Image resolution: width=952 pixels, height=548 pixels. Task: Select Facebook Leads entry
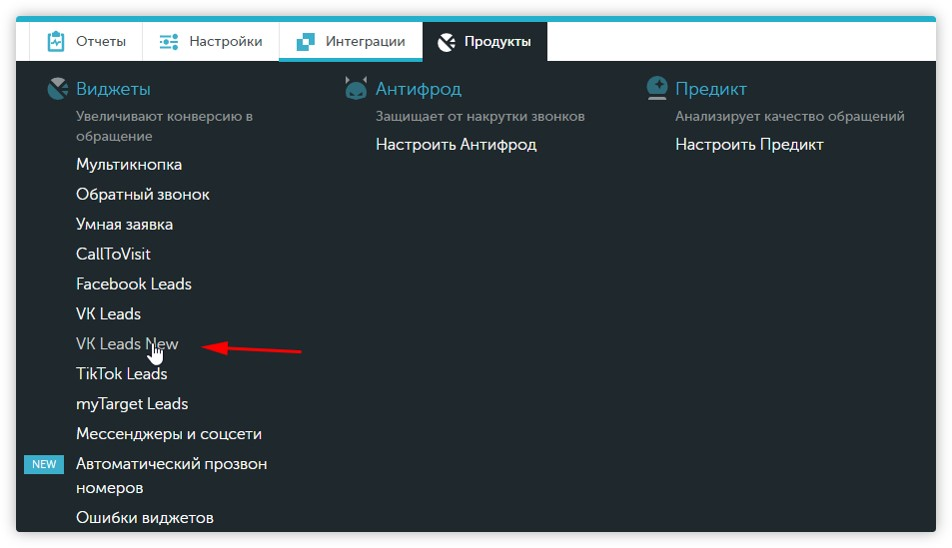point(134,283)
